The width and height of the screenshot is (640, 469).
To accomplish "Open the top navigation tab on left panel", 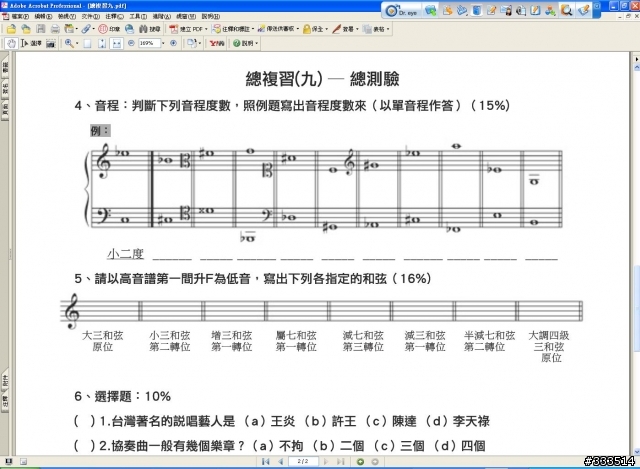I will [x=5, y=67].
